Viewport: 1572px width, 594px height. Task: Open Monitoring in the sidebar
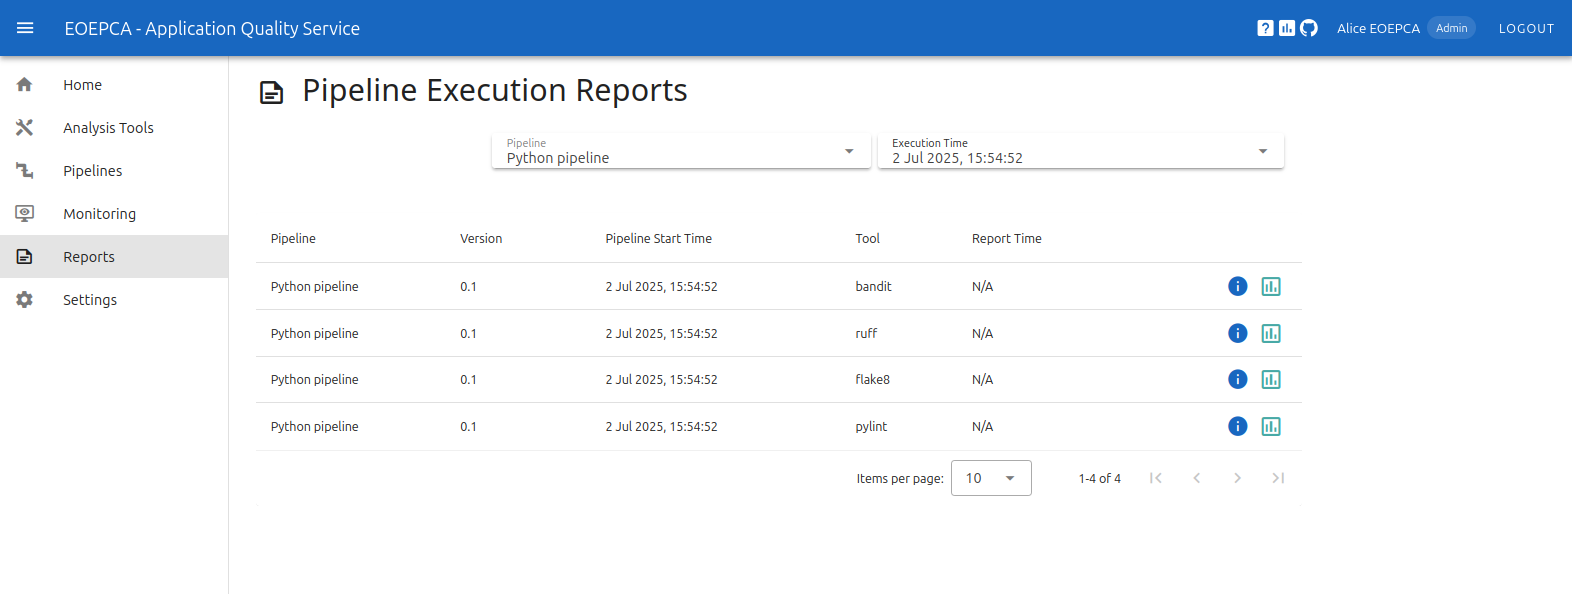114,214
